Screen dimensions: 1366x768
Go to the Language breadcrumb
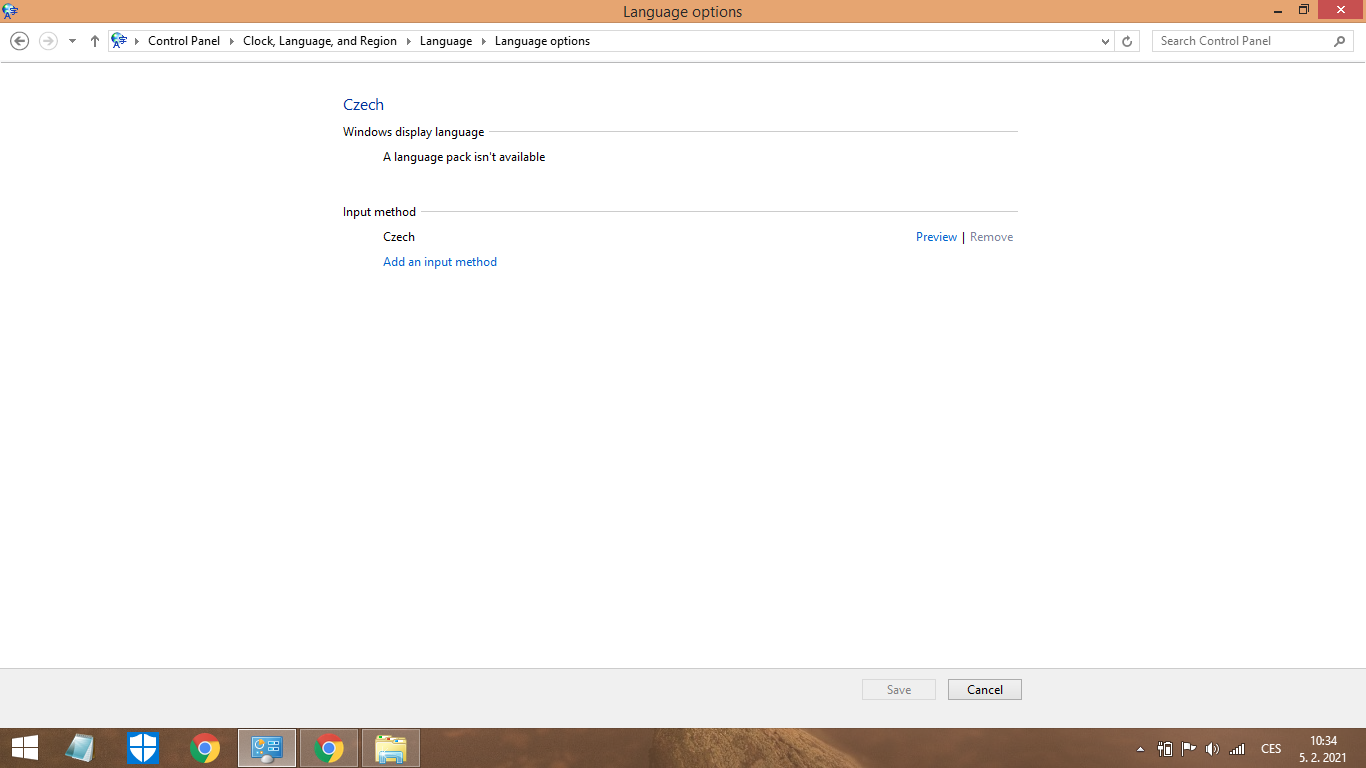446,41
